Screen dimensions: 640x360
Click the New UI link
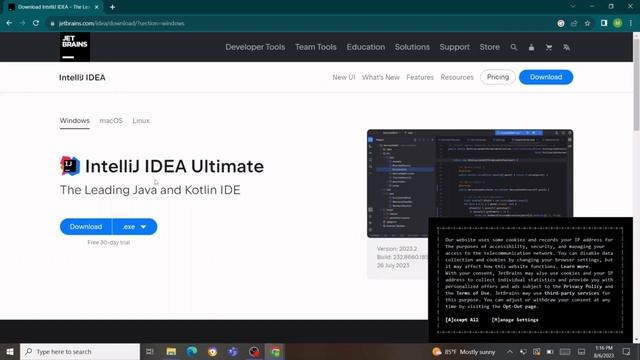[344, 77]
